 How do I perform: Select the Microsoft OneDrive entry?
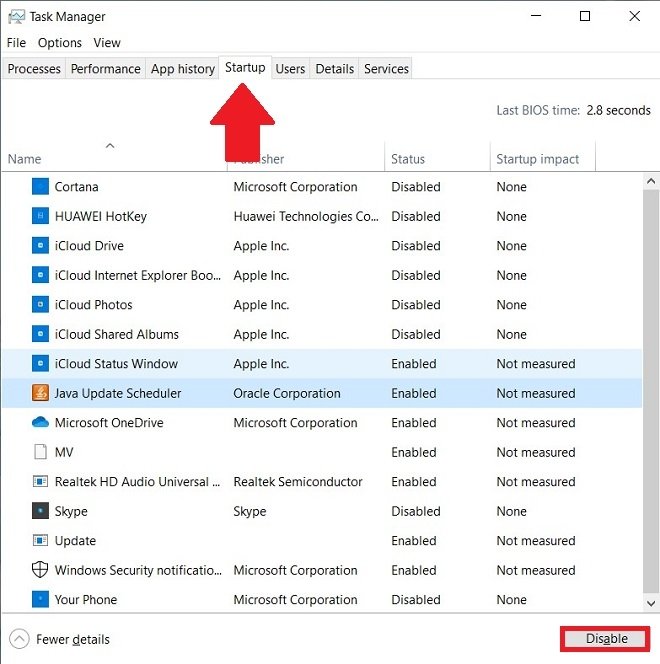pos(109,423)
